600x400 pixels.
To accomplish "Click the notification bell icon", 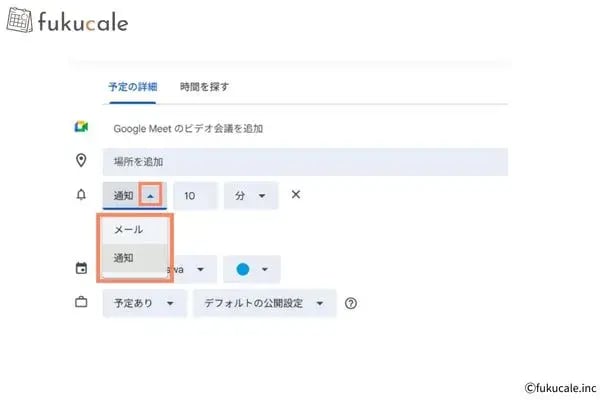I will (x=81, y=195).
